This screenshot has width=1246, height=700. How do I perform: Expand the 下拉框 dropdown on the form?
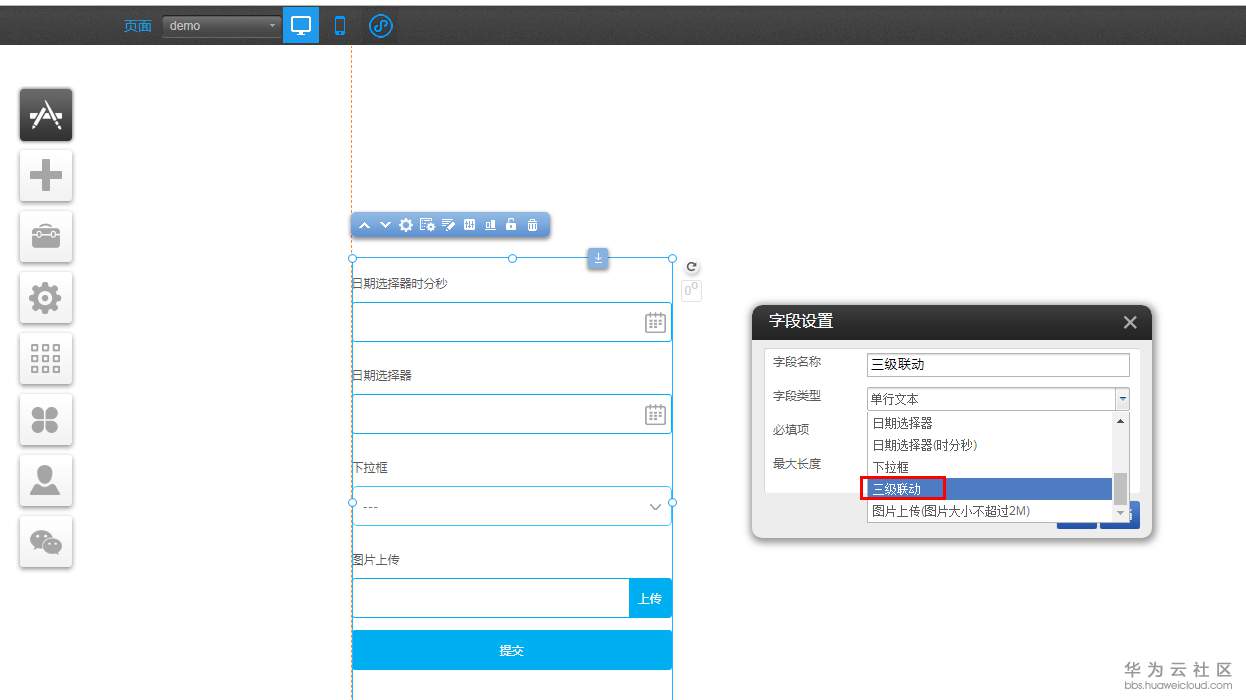(x=512, y=506)
